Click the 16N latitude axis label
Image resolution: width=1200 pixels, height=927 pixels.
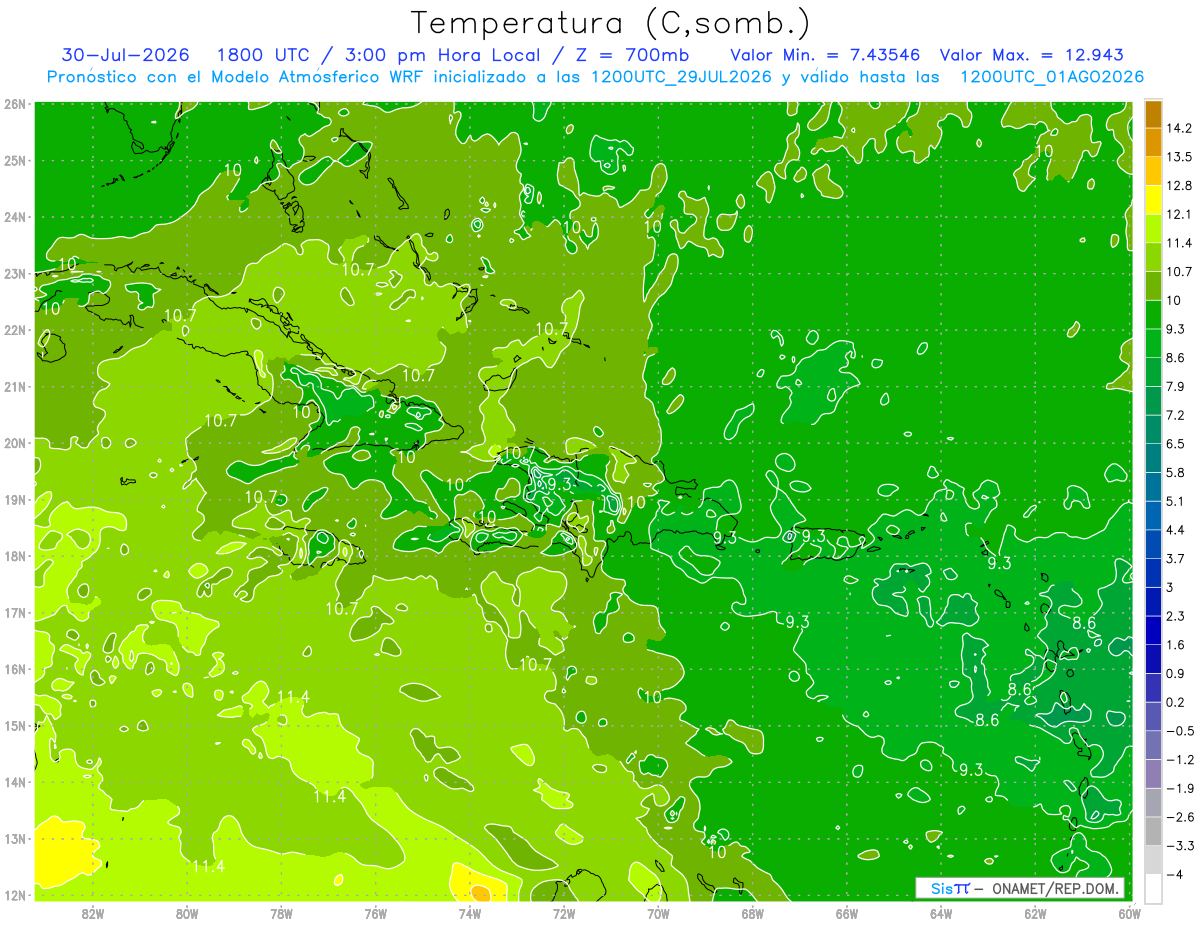(14, 669)
